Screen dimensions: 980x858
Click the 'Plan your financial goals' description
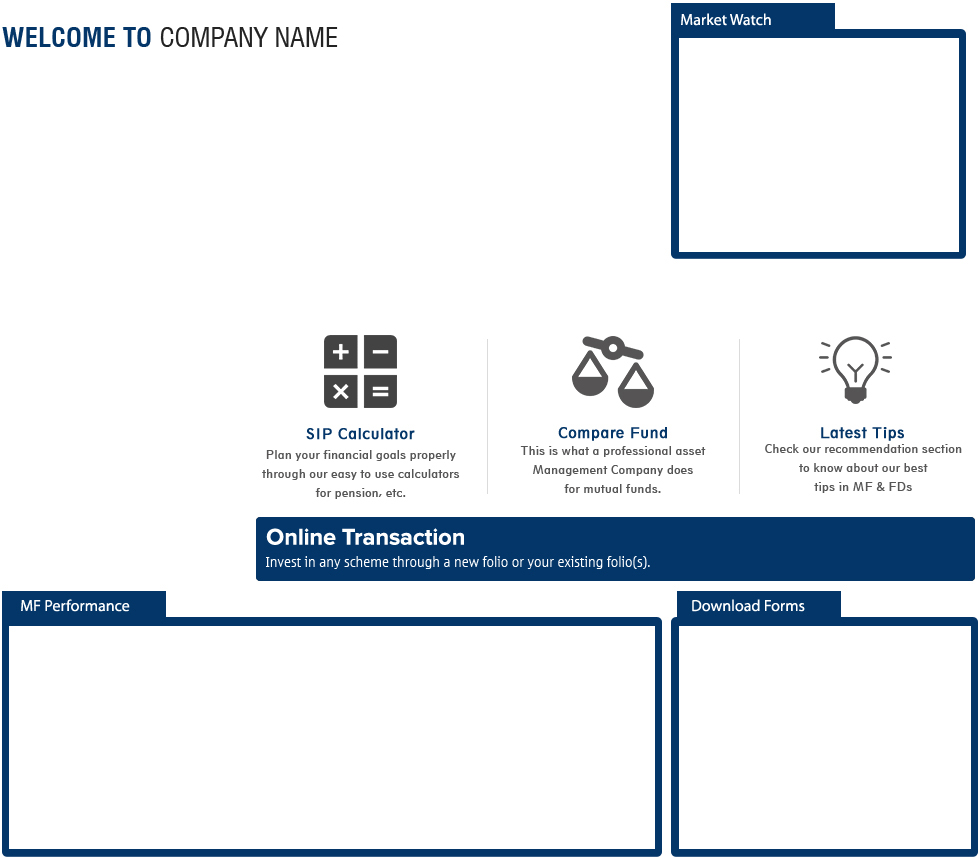tap(360, 474)
